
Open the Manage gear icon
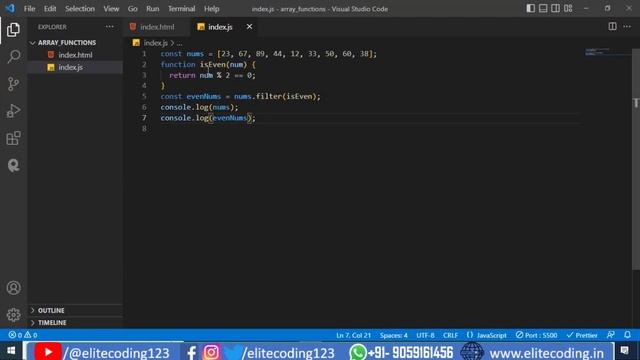click(x=13, y=315)
